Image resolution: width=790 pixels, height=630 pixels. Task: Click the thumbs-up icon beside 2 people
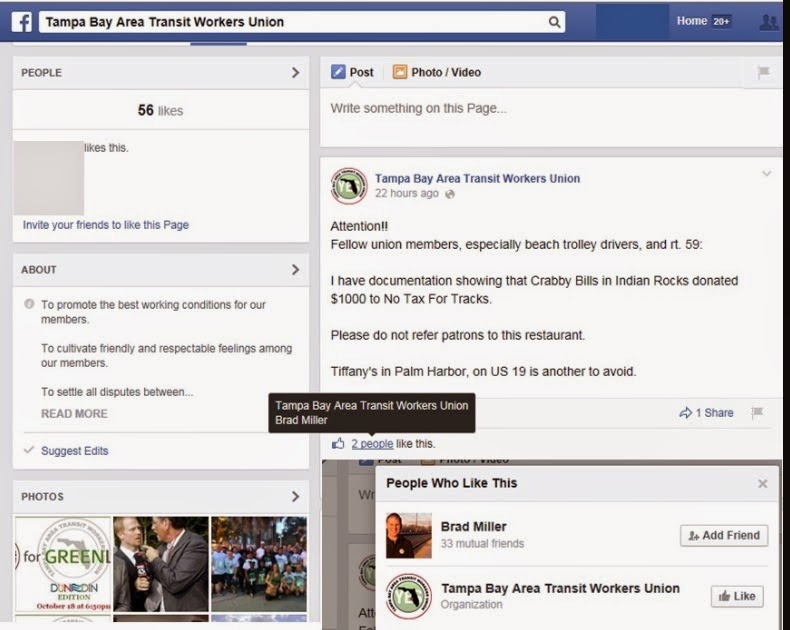[x=338, y=444]
